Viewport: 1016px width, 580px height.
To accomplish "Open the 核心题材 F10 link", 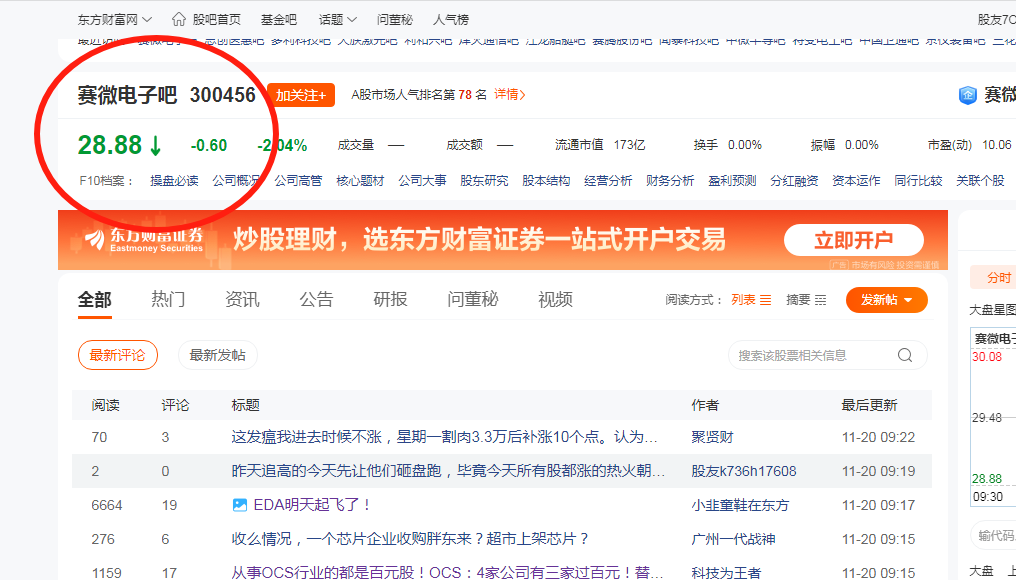I will point(360,181).
